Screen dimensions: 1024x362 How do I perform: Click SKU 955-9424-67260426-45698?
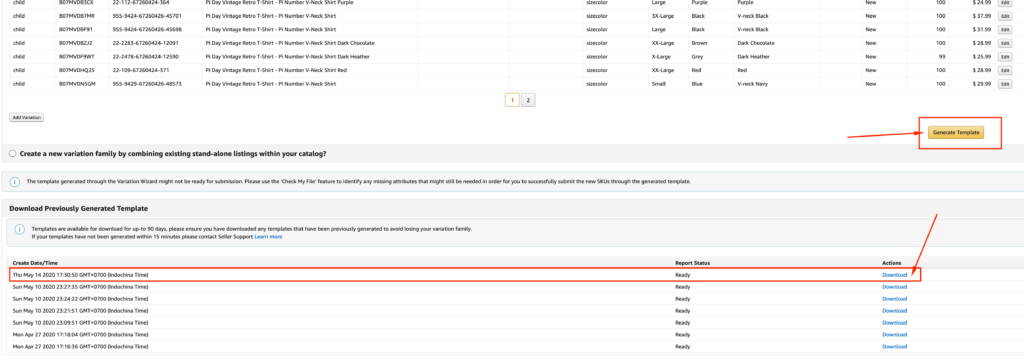(147, 29)
